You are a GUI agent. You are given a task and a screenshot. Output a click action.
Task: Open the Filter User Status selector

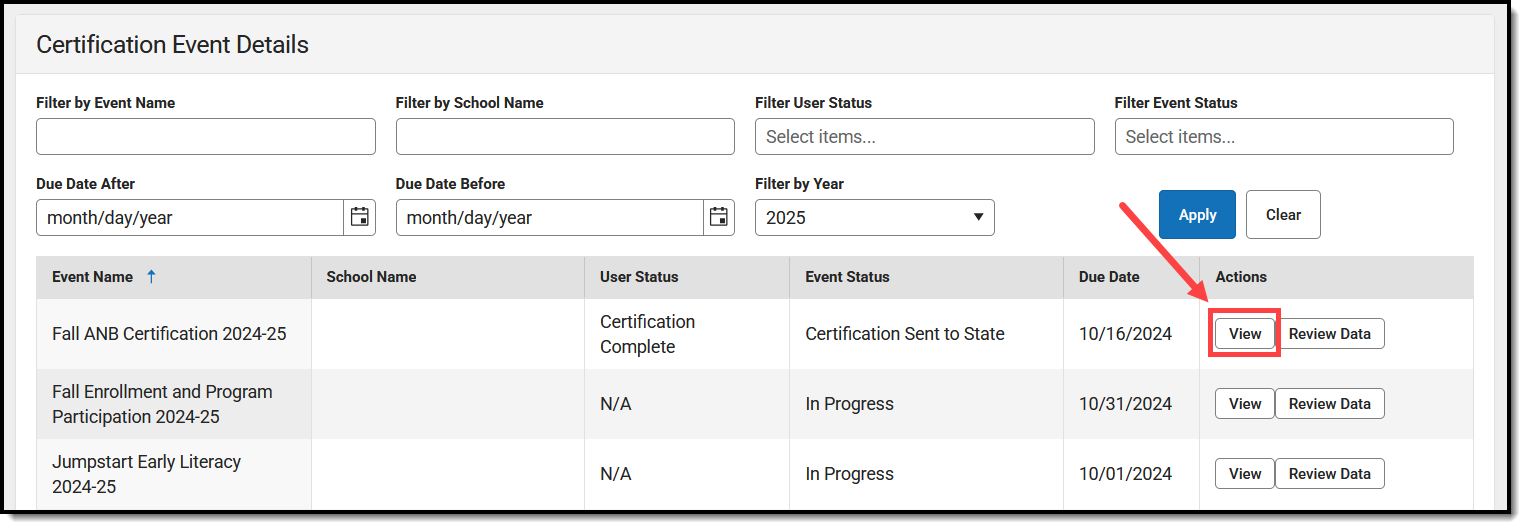coord(924,137)
